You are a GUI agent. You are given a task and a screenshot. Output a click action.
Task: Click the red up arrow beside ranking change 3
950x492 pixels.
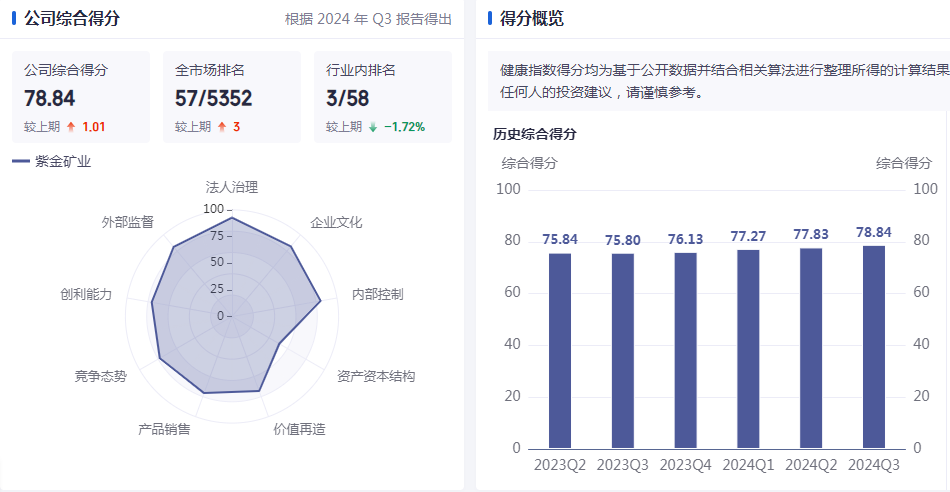(222, 127)
